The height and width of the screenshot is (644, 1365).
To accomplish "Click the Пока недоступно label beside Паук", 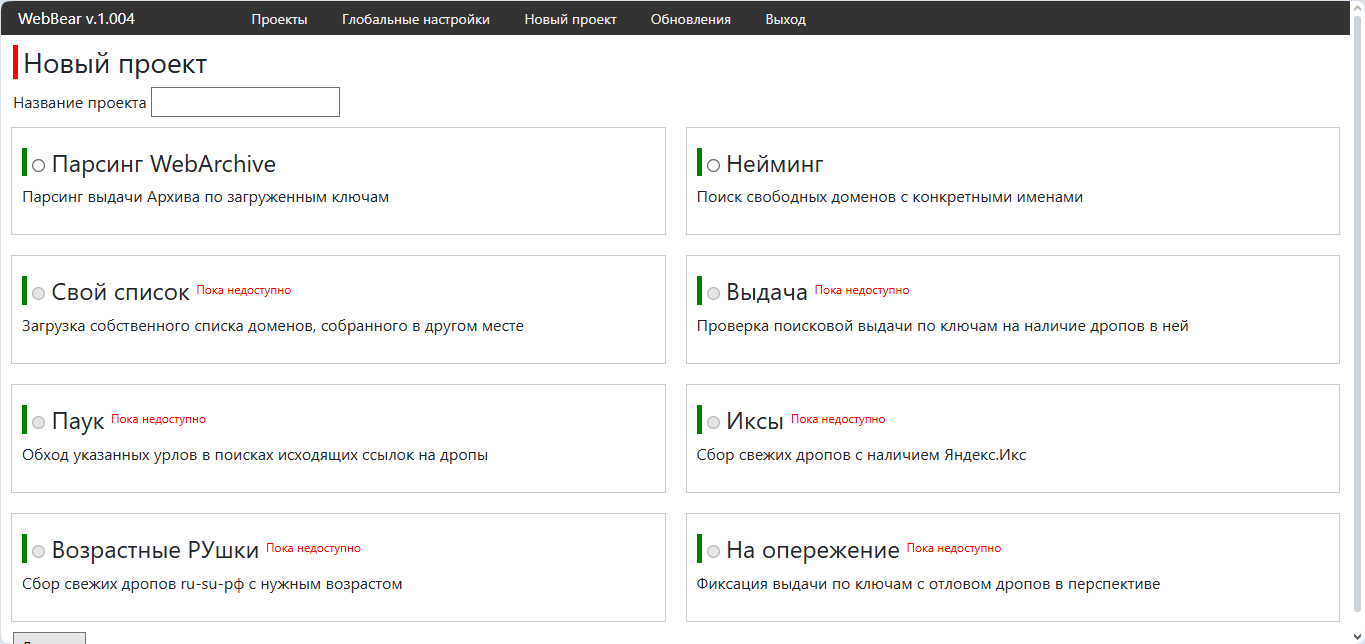I will coord(158,419).
